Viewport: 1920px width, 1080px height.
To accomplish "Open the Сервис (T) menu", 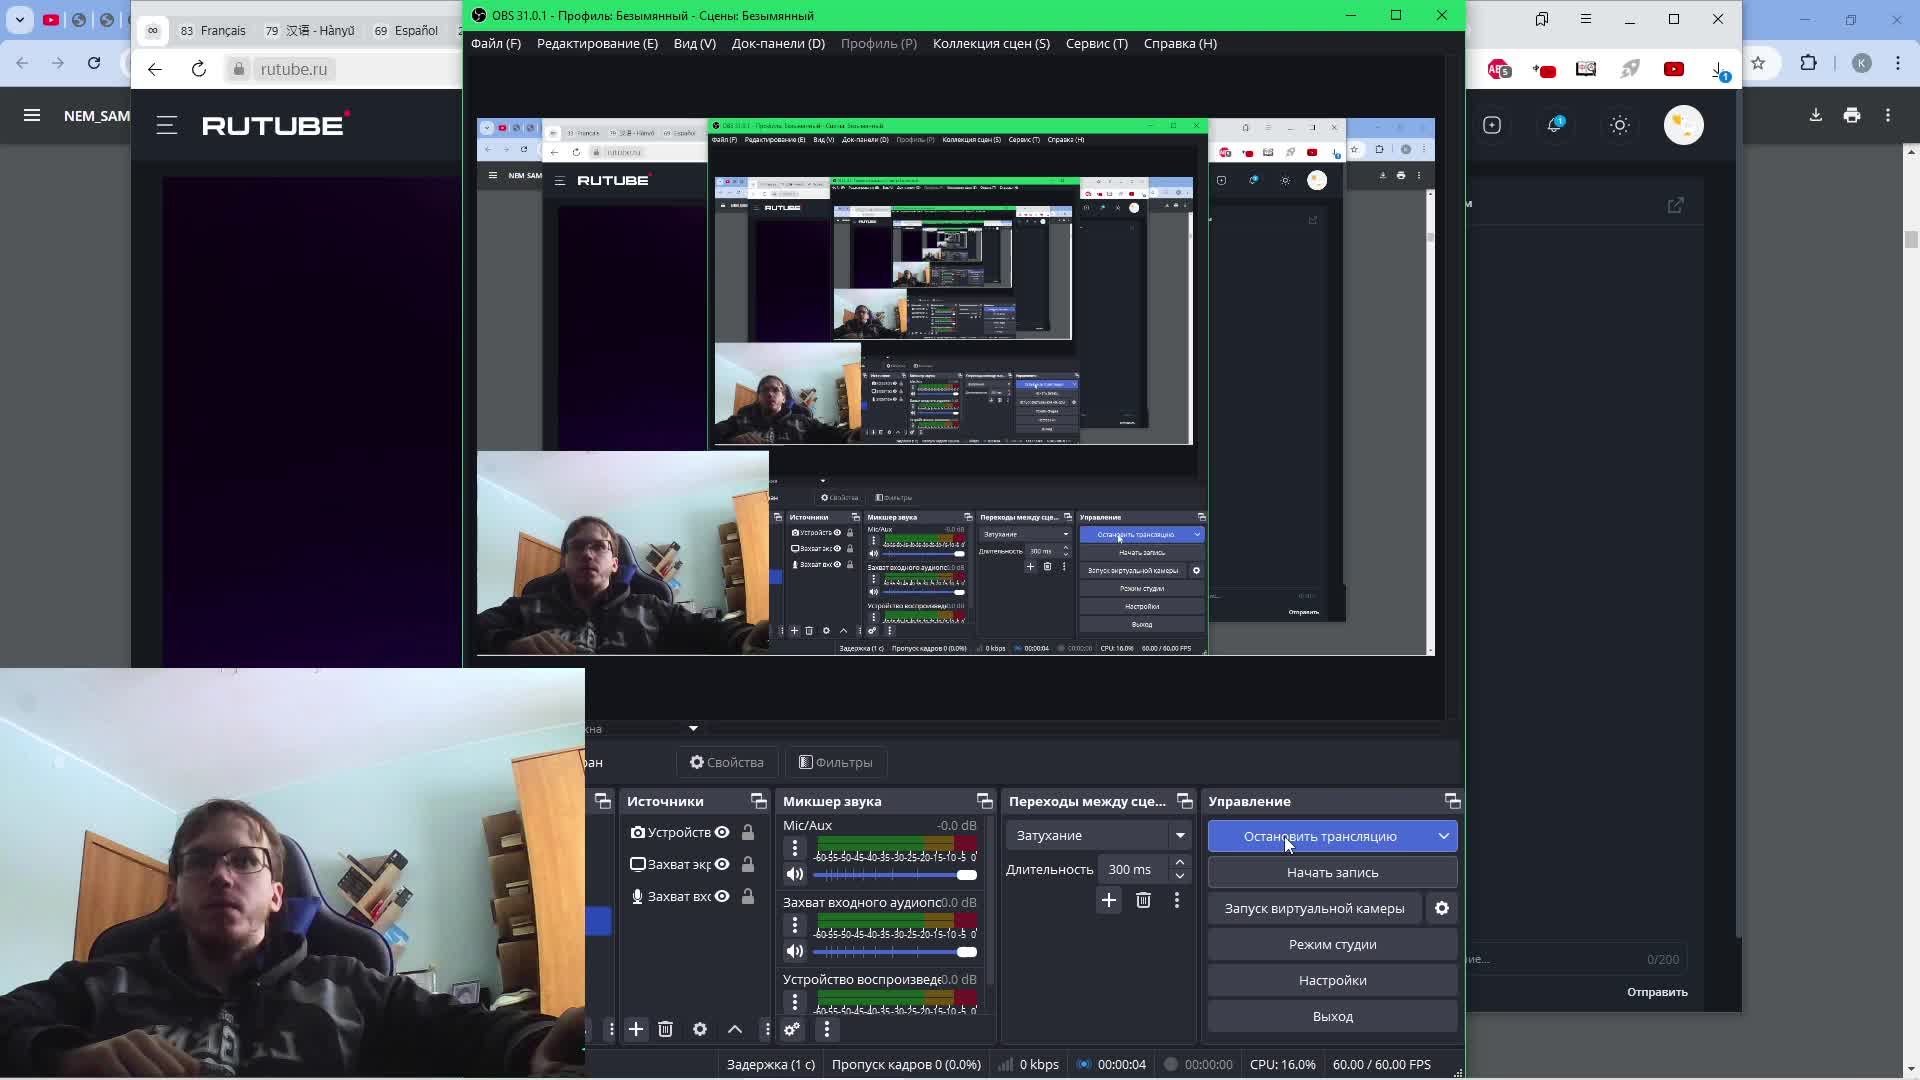I will (1096, 43).
